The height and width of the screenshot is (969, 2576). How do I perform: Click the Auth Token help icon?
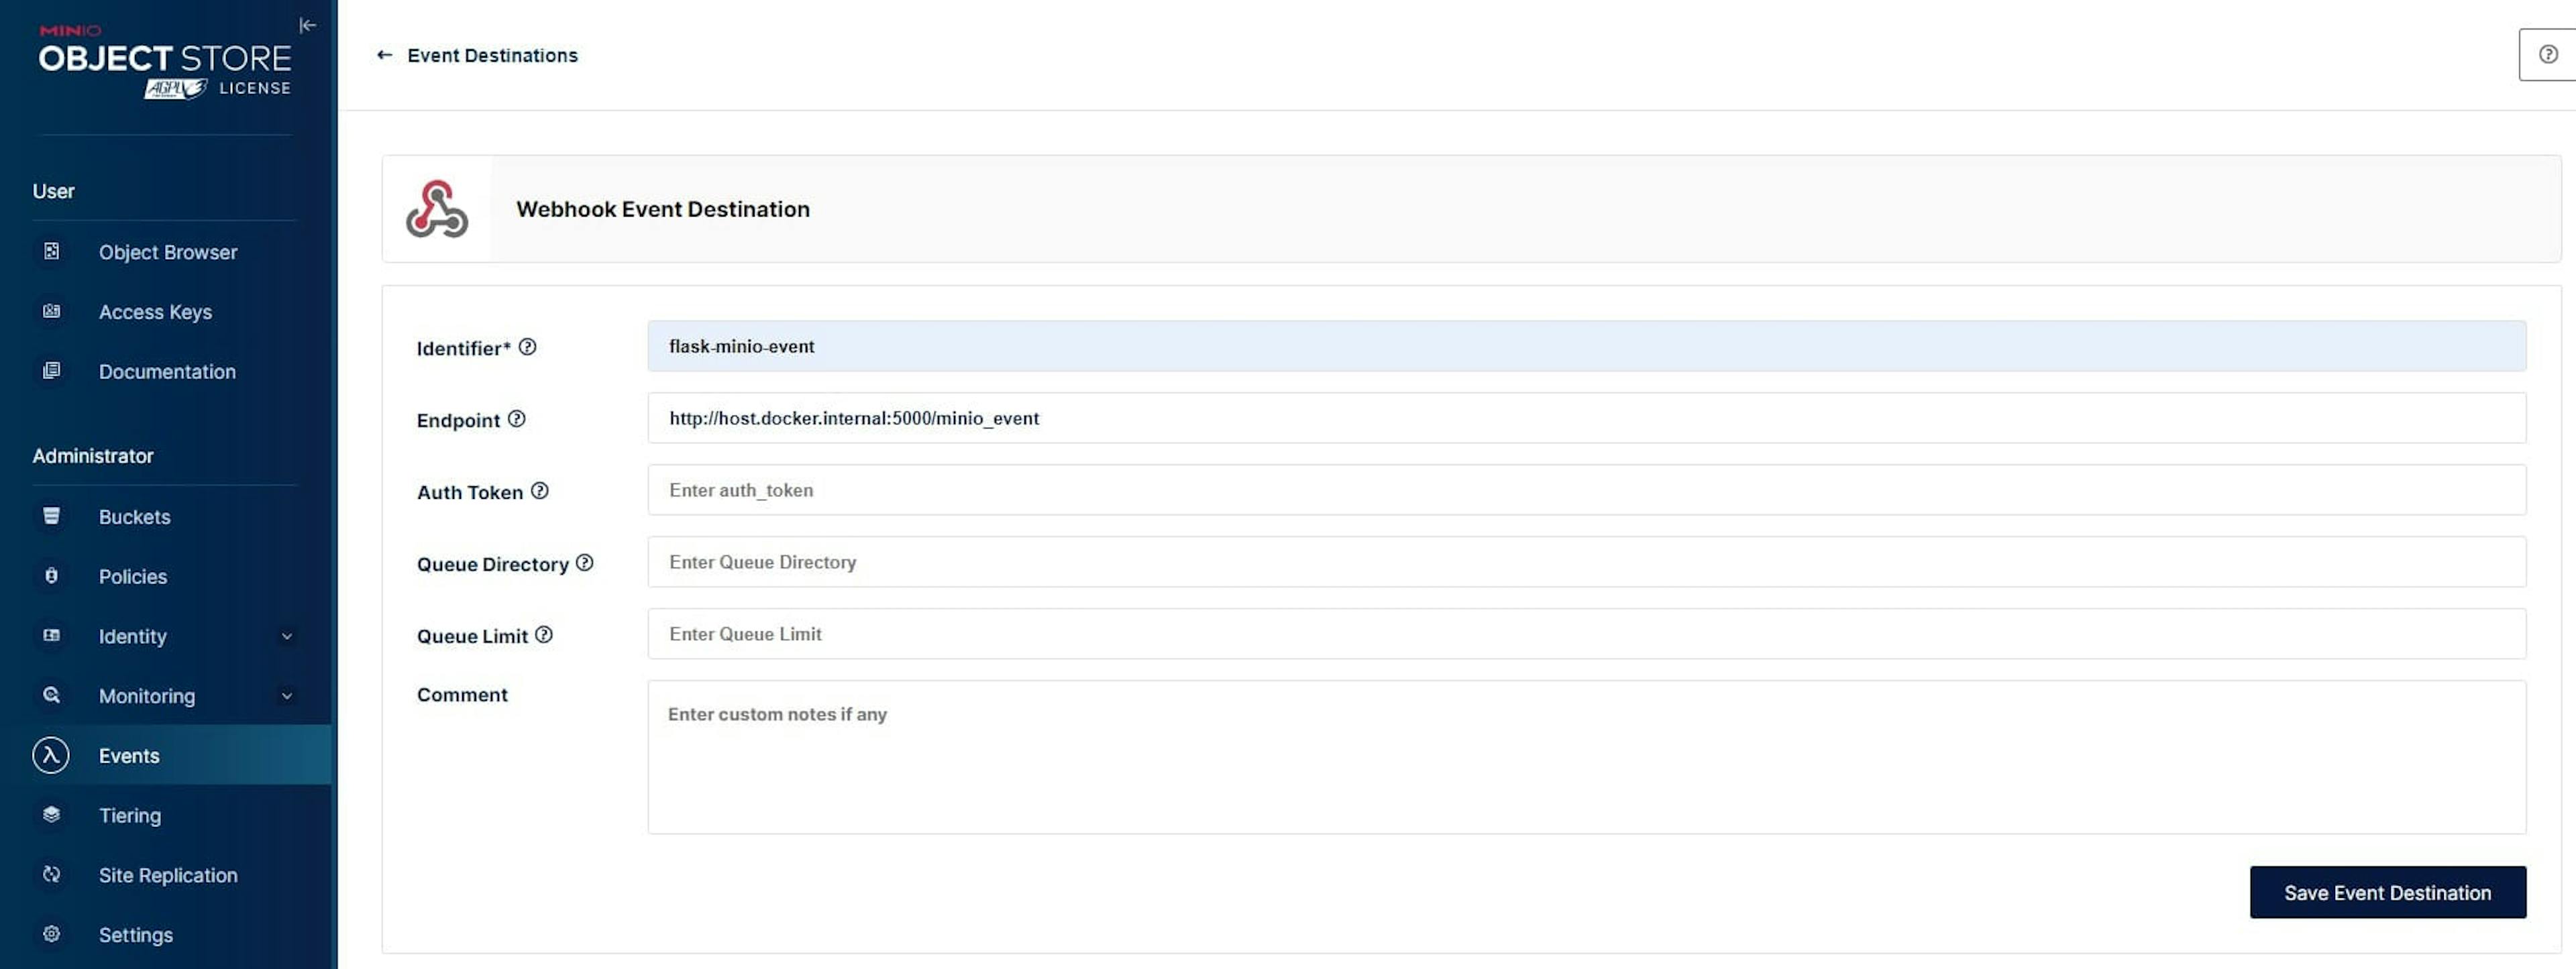[x=540, y=491]
